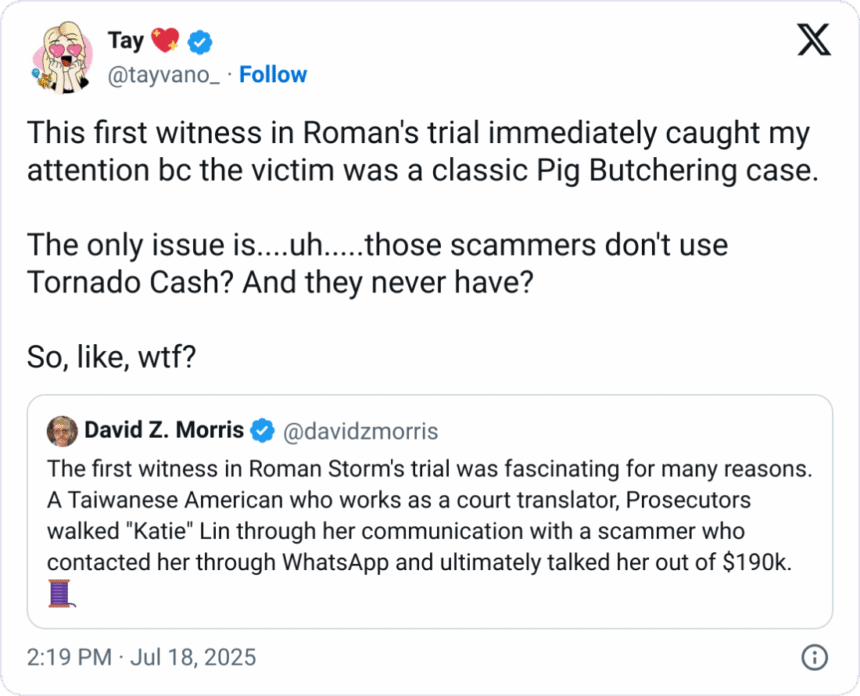Image resolution: width=860 pixels, height=696 pixels.
Task: Click the @davidzmorris handle
Action: [x=361, y=431]
